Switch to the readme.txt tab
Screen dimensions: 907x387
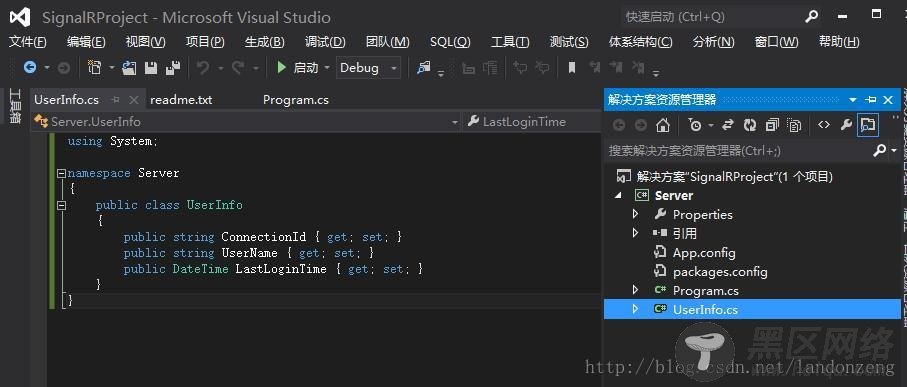tap(180, 99)
